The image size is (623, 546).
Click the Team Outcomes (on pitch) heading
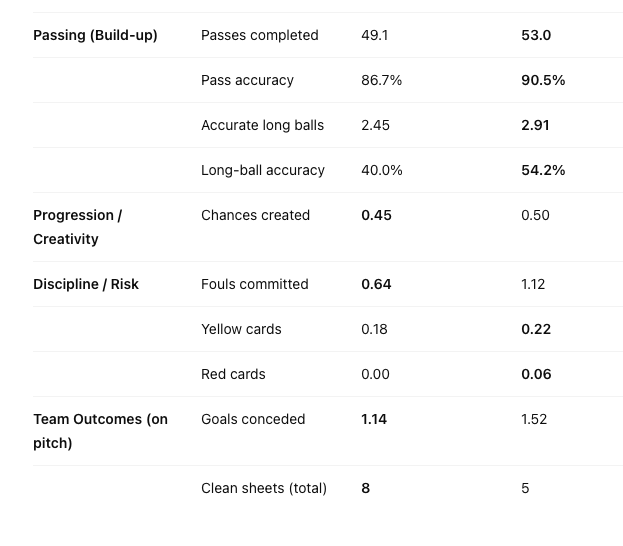click(100, 431)
